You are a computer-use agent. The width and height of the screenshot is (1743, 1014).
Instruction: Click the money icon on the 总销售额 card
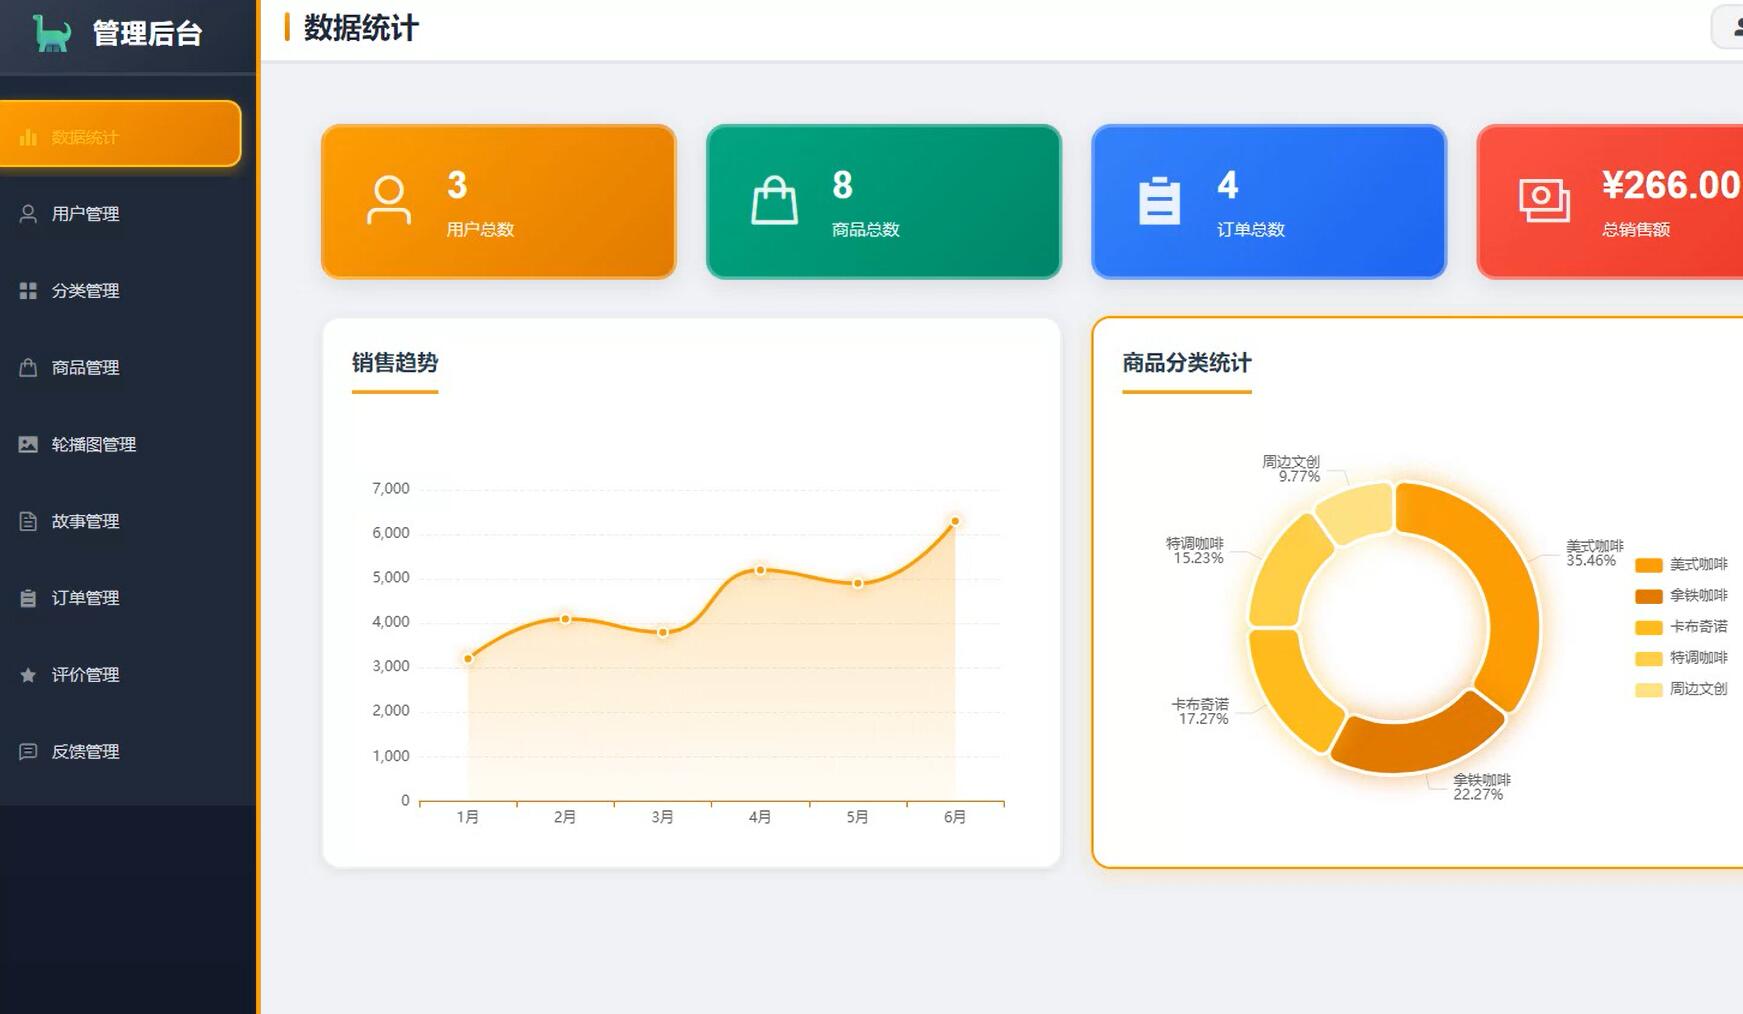tap(1545, 201)
